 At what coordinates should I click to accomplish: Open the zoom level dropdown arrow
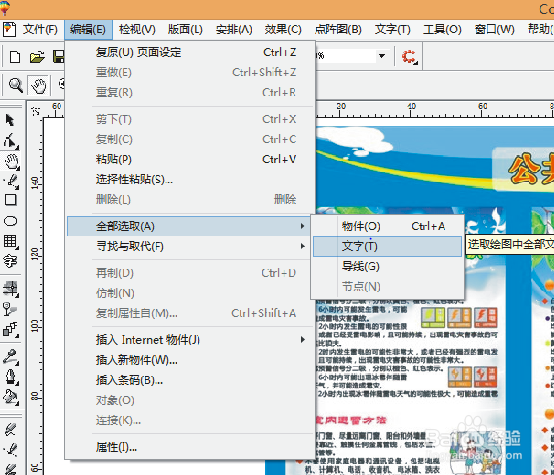tap(382, 56)
